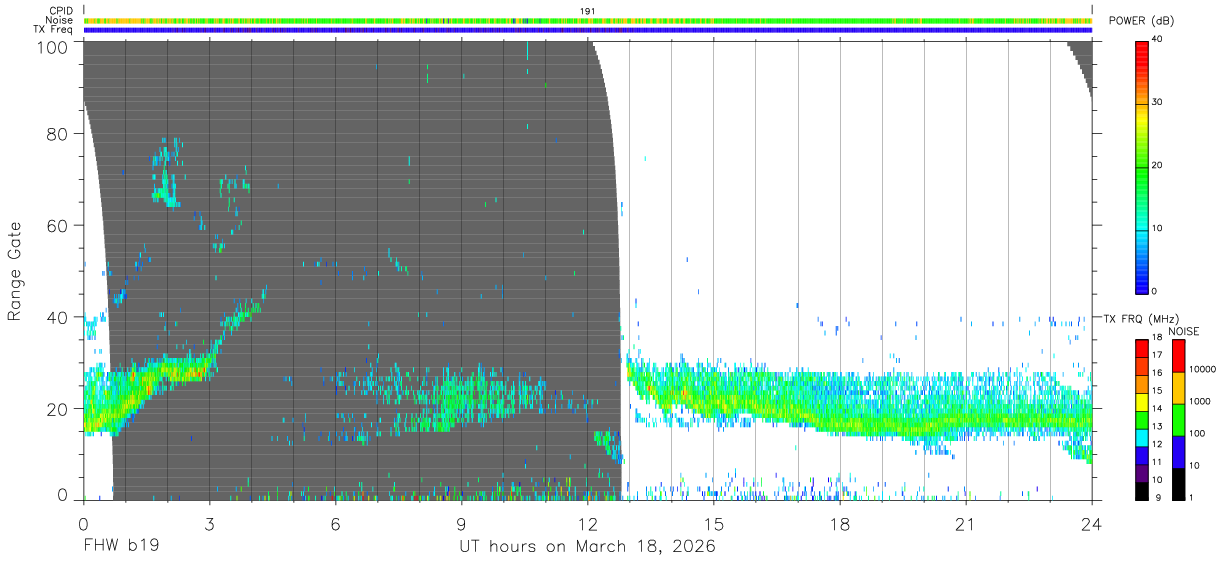Click the 40 tick on Range Gate axis
The width and height of the screenshot is (1228, 567).
58,317
